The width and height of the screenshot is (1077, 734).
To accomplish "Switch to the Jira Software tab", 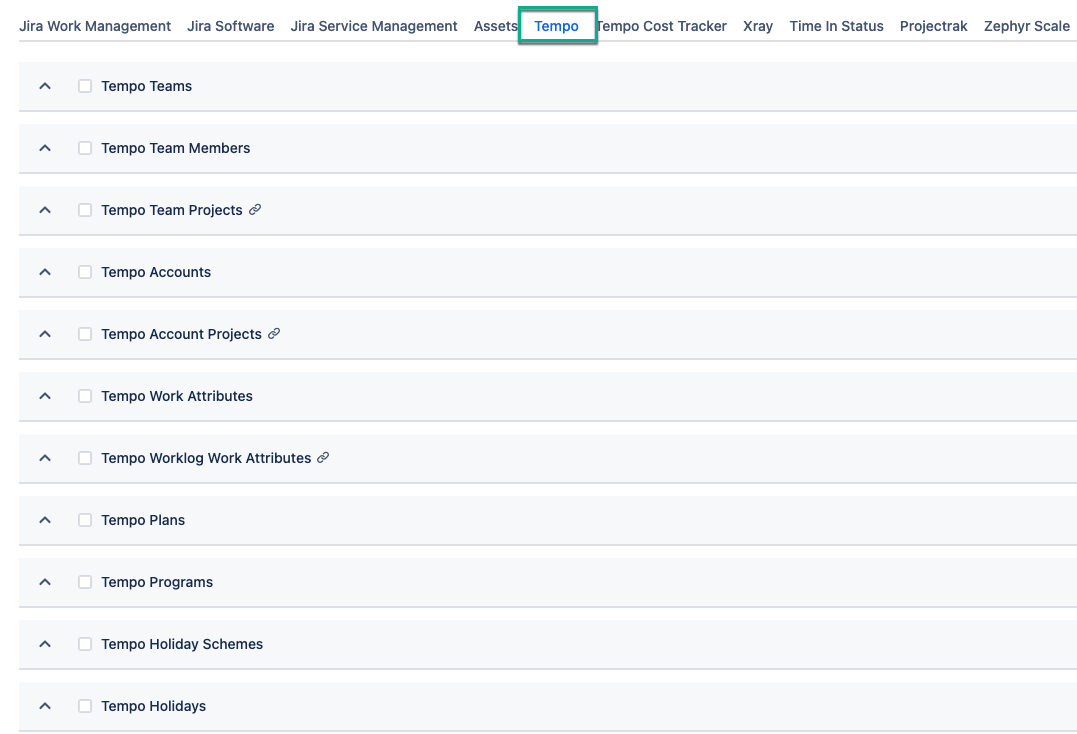I will point(230,26).
